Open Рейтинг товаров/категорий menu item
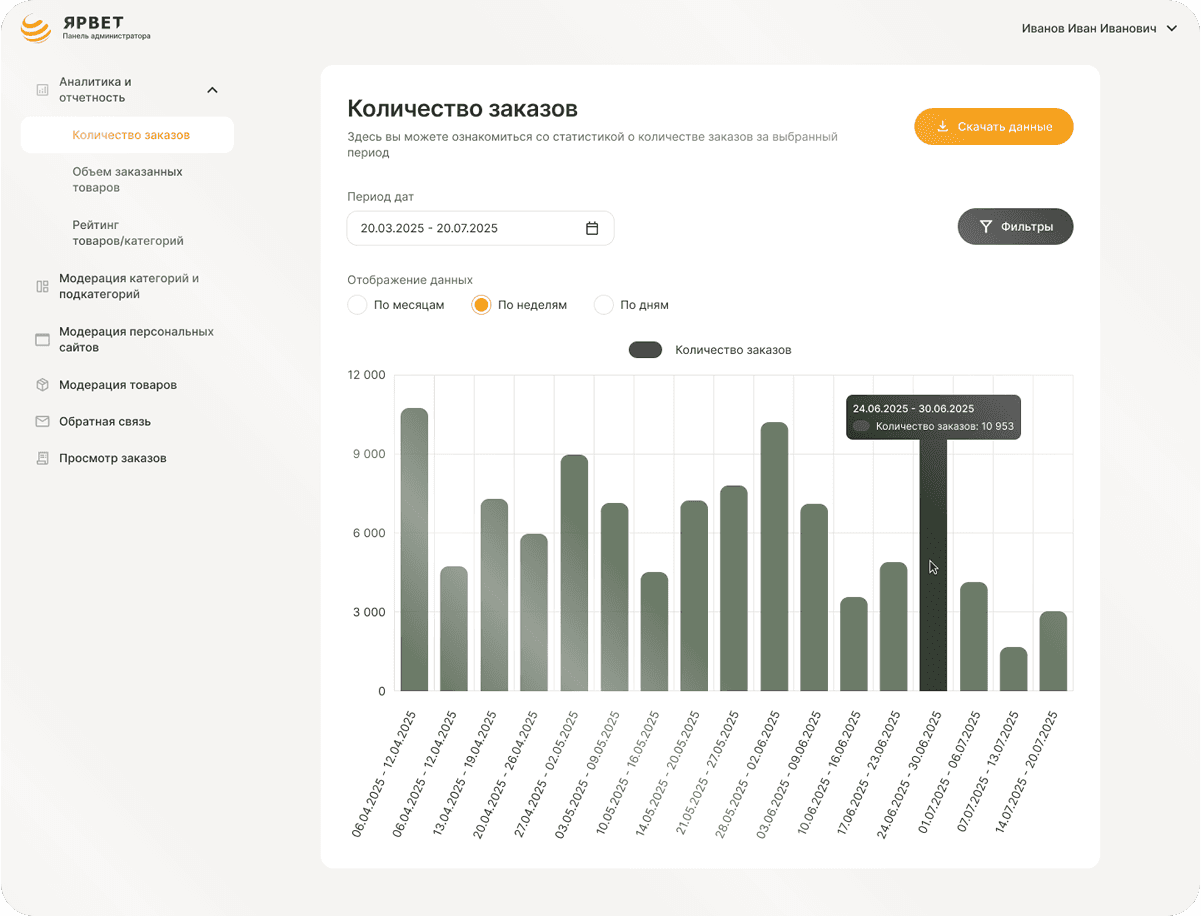The width and height of the screenshot is (1201, 916). 128,233
